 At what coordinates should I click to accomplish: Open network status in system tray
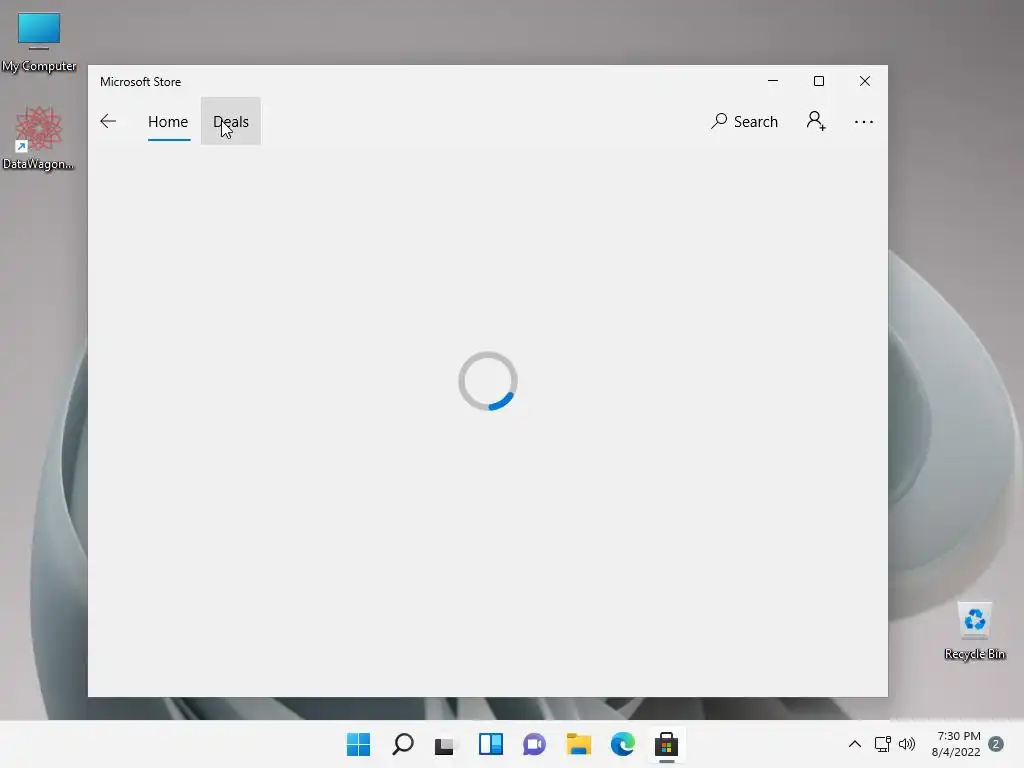tap(882, 744)
